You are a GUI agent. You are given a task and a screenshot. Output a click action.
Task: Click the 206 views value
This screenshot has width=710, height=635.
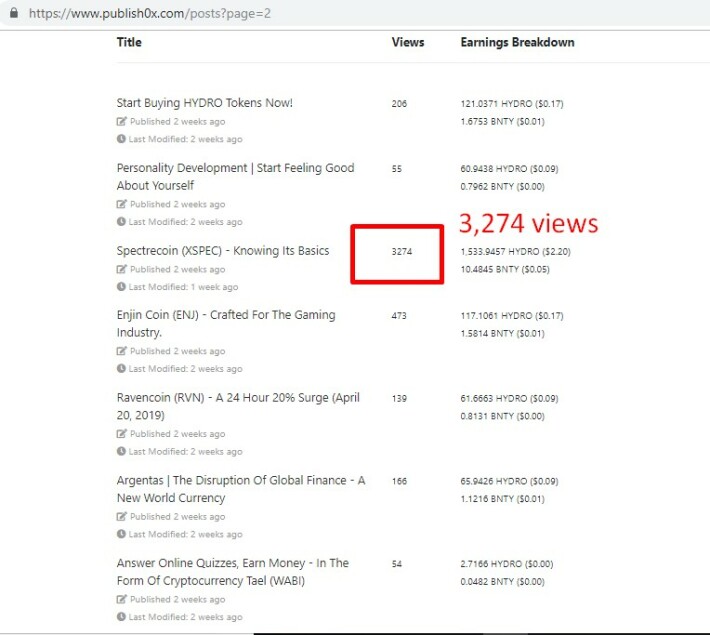(x=399, y=104)
